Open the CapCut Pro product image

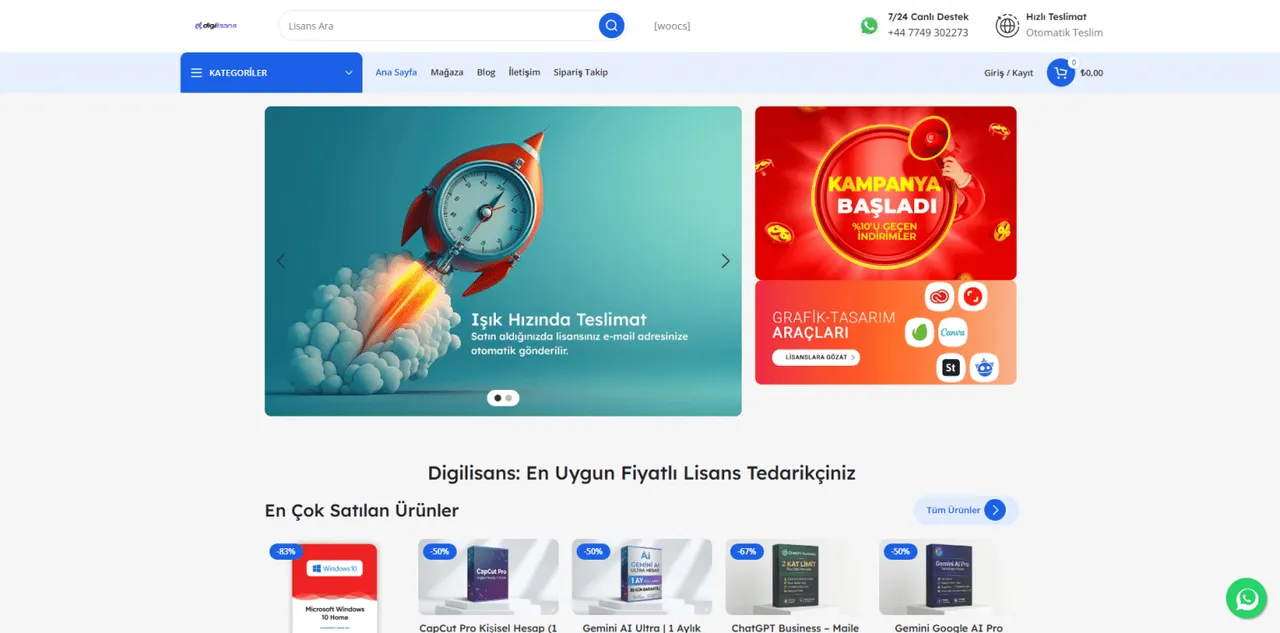click(x=488, y=577)
